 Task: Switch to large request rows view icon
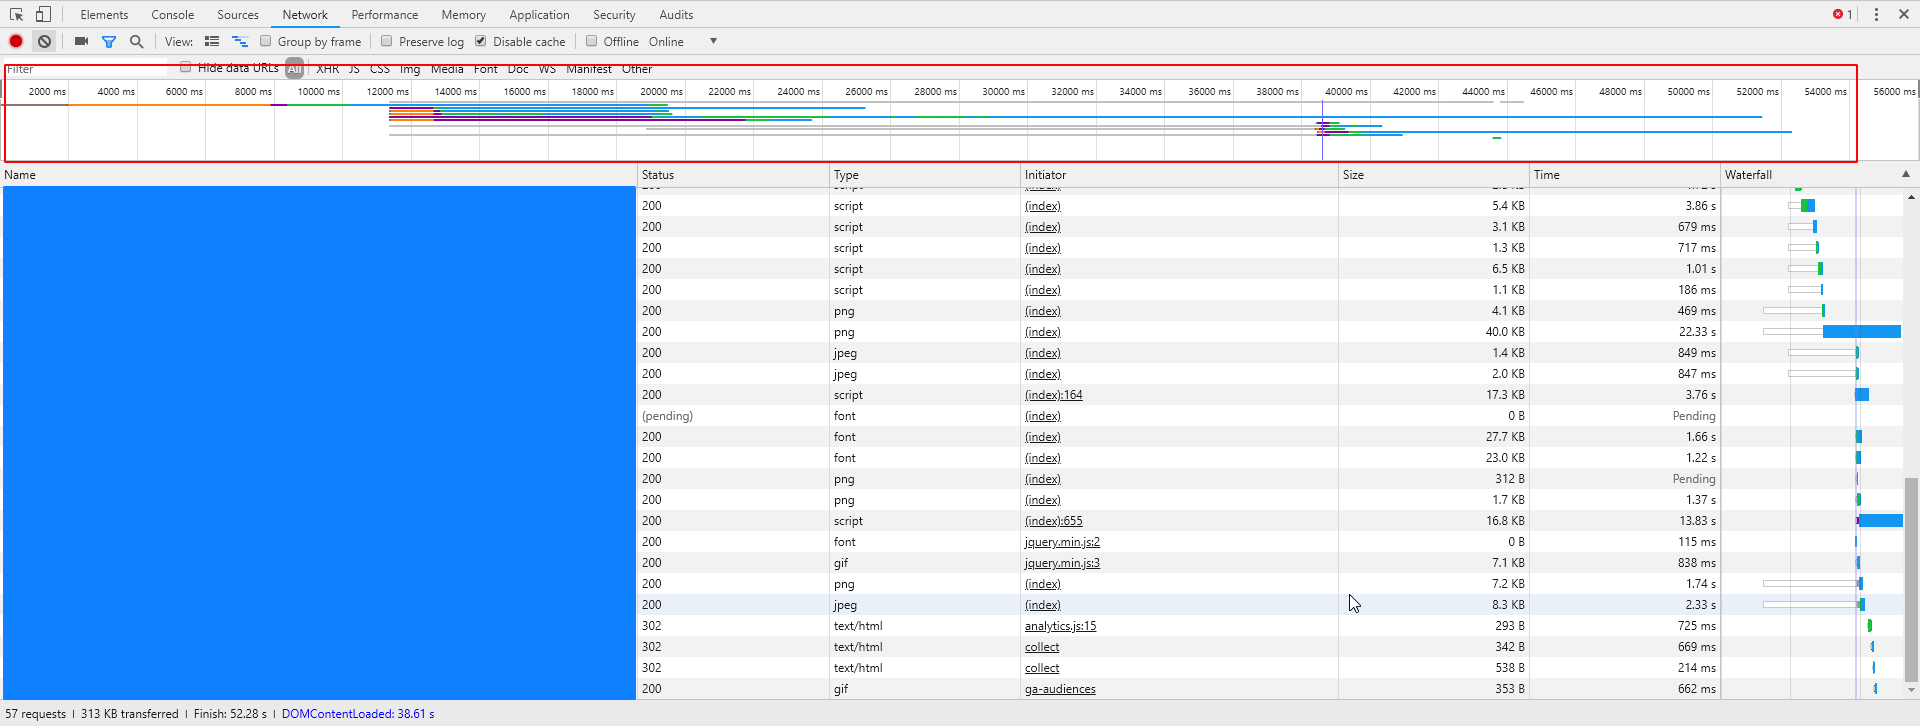212,41
